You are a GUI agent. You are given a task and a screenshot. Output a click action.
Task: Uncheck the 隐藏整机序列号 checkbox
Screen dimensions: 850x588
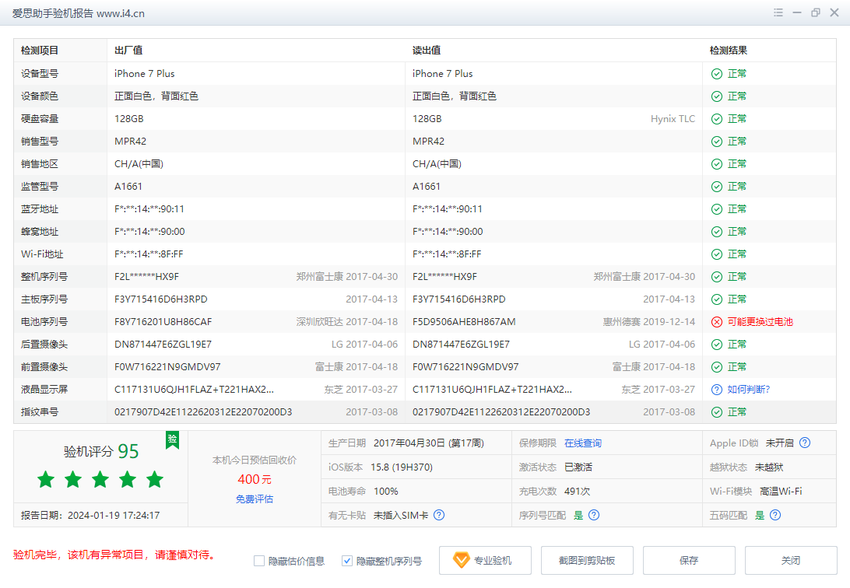click(347, 561)
